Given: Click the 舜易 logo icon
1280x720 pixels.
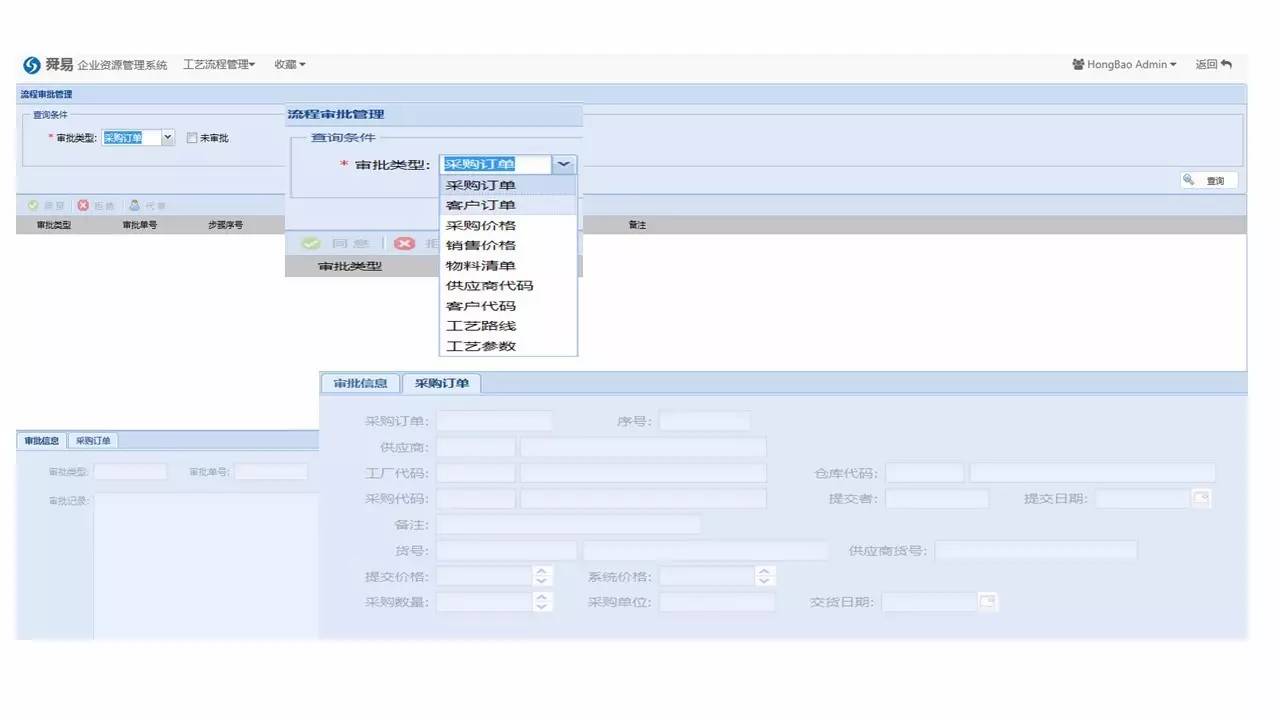Looking at the screenshot, I should point(32,65).
